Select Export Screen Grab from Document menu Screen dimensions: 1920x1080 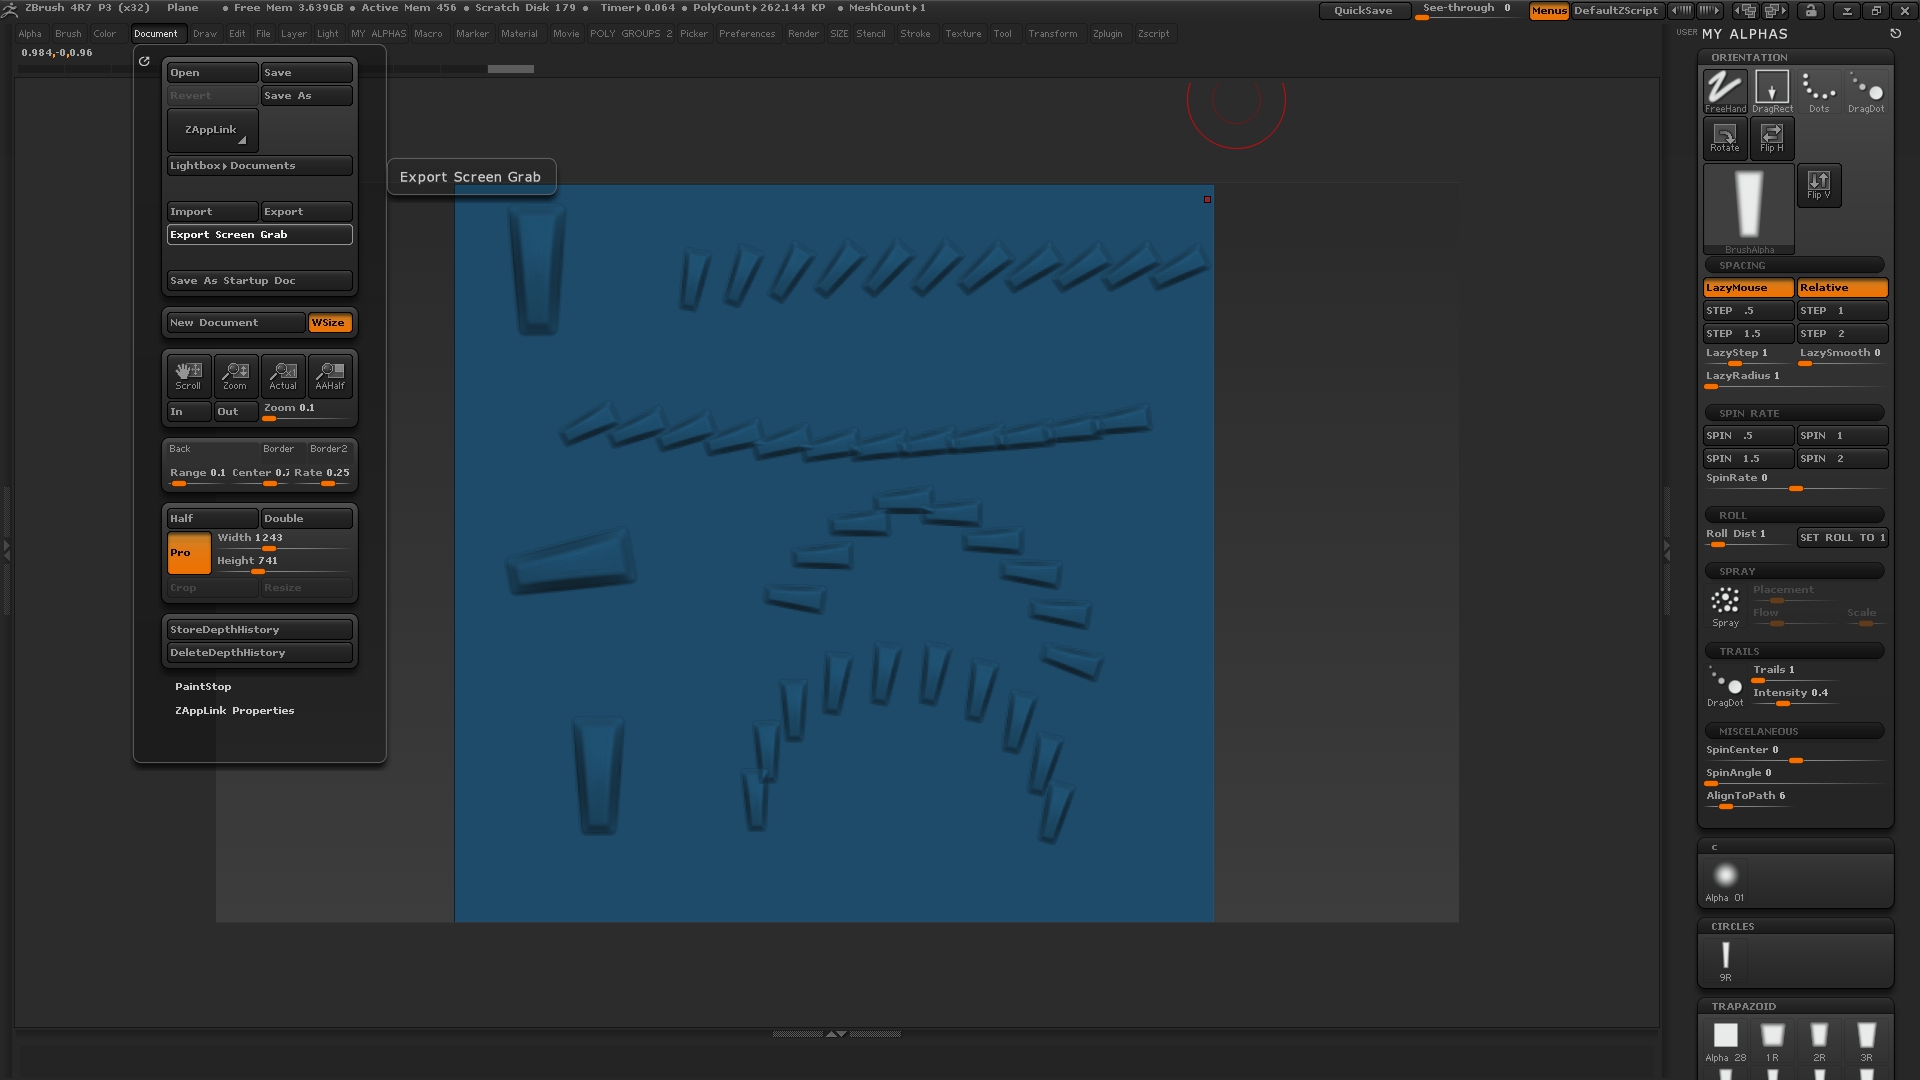click(259, 234)
